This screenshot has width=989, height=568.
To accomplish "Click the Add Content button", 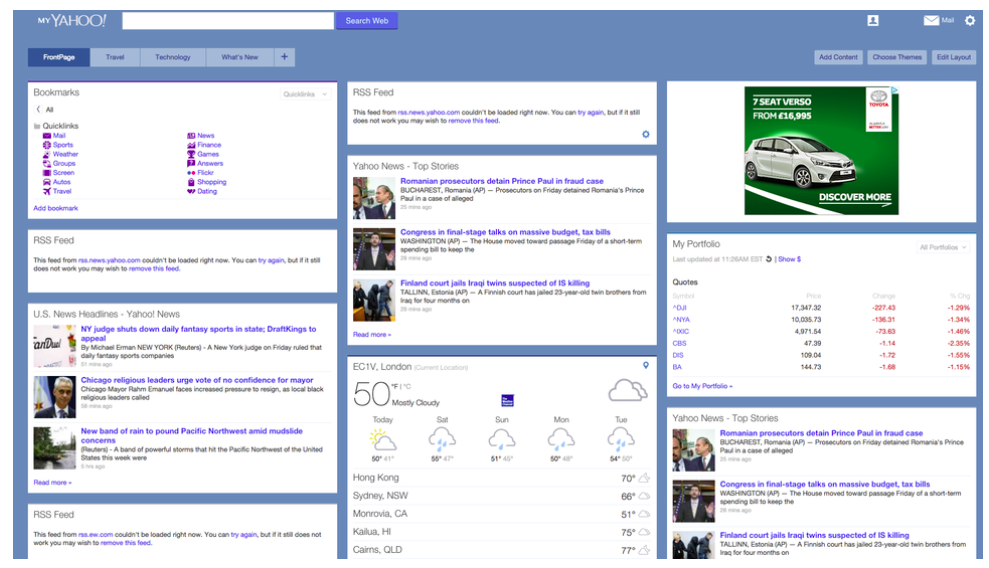I will point(838,57).
